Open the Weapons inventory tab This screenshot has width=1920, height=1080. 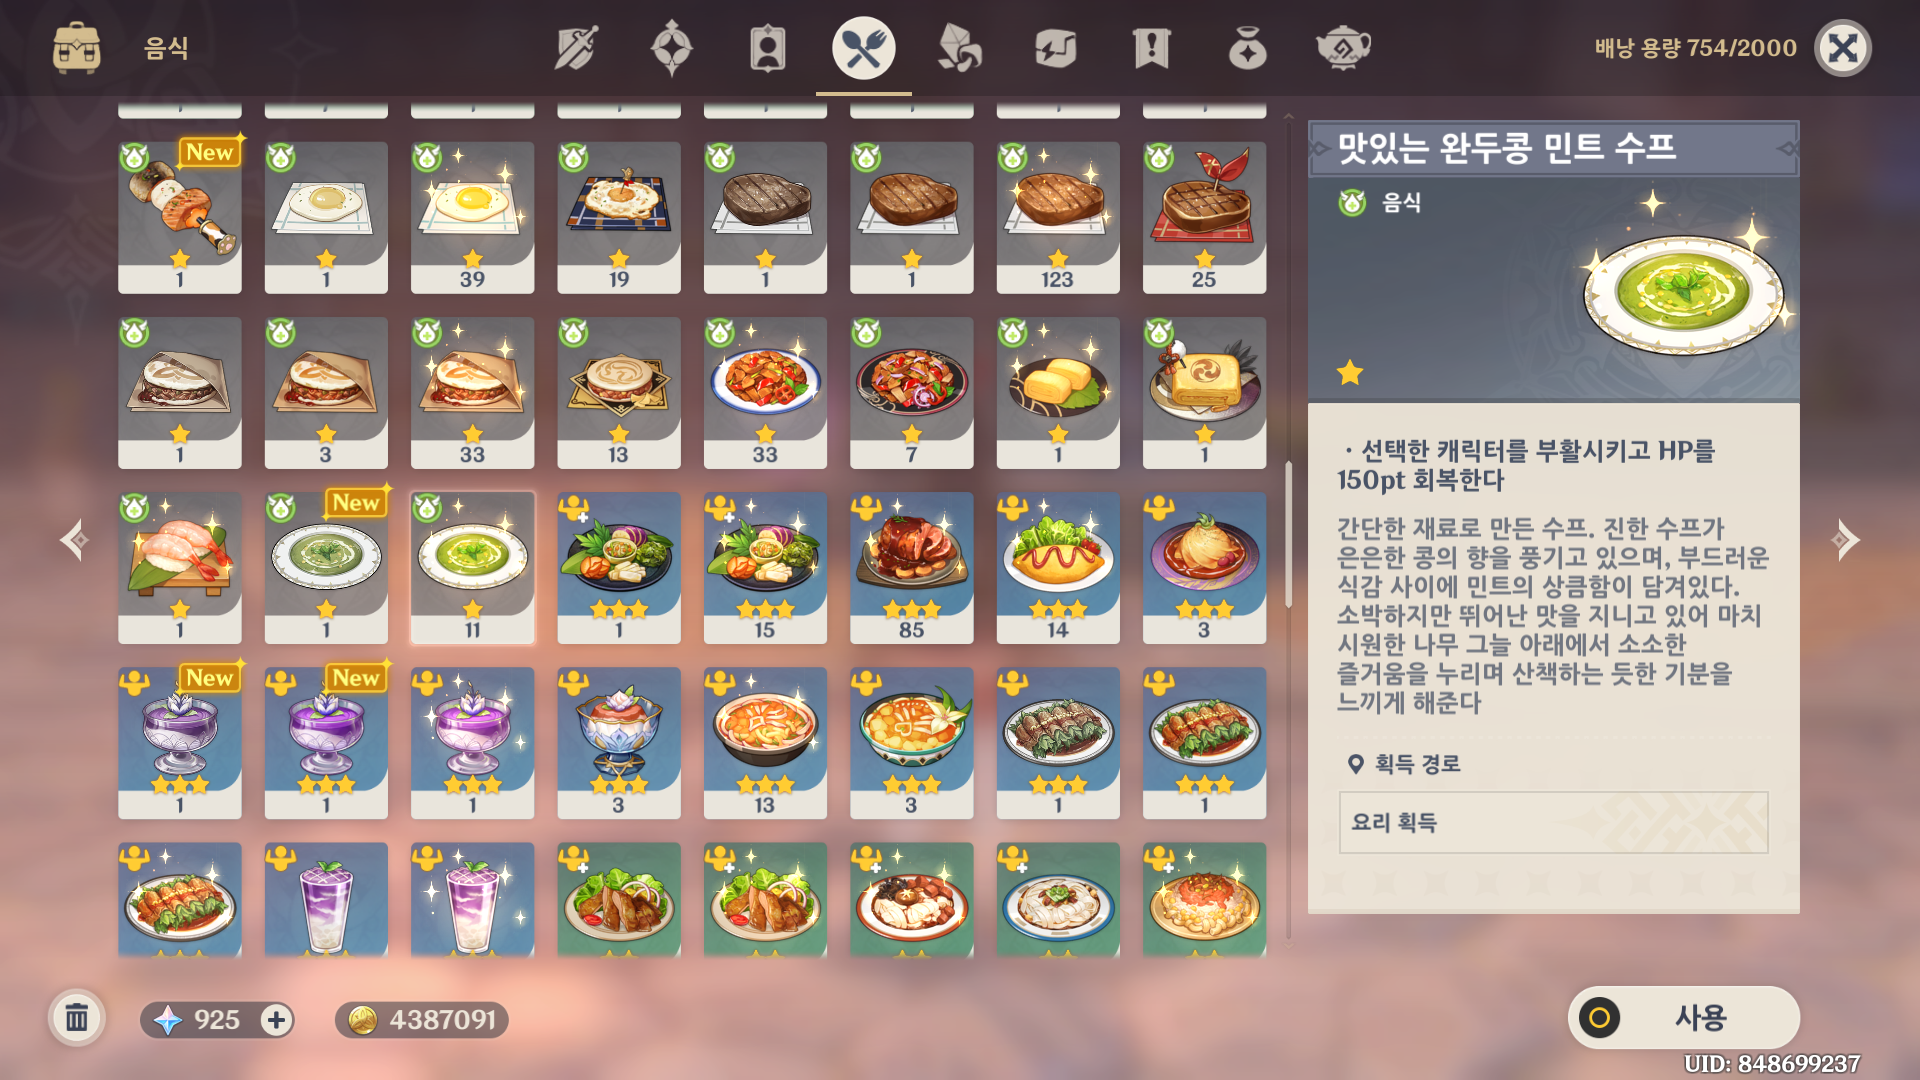(576, 48)
